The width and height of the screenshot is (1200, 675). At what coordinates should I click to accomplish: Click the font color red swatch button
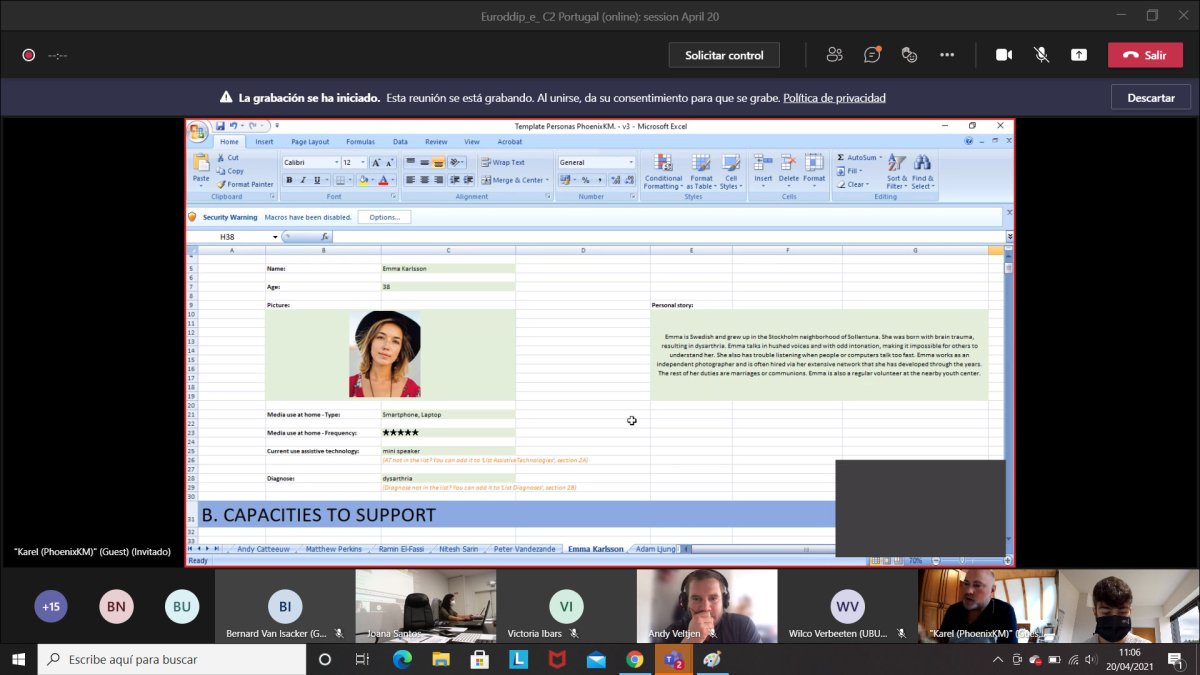click(383, 180)
